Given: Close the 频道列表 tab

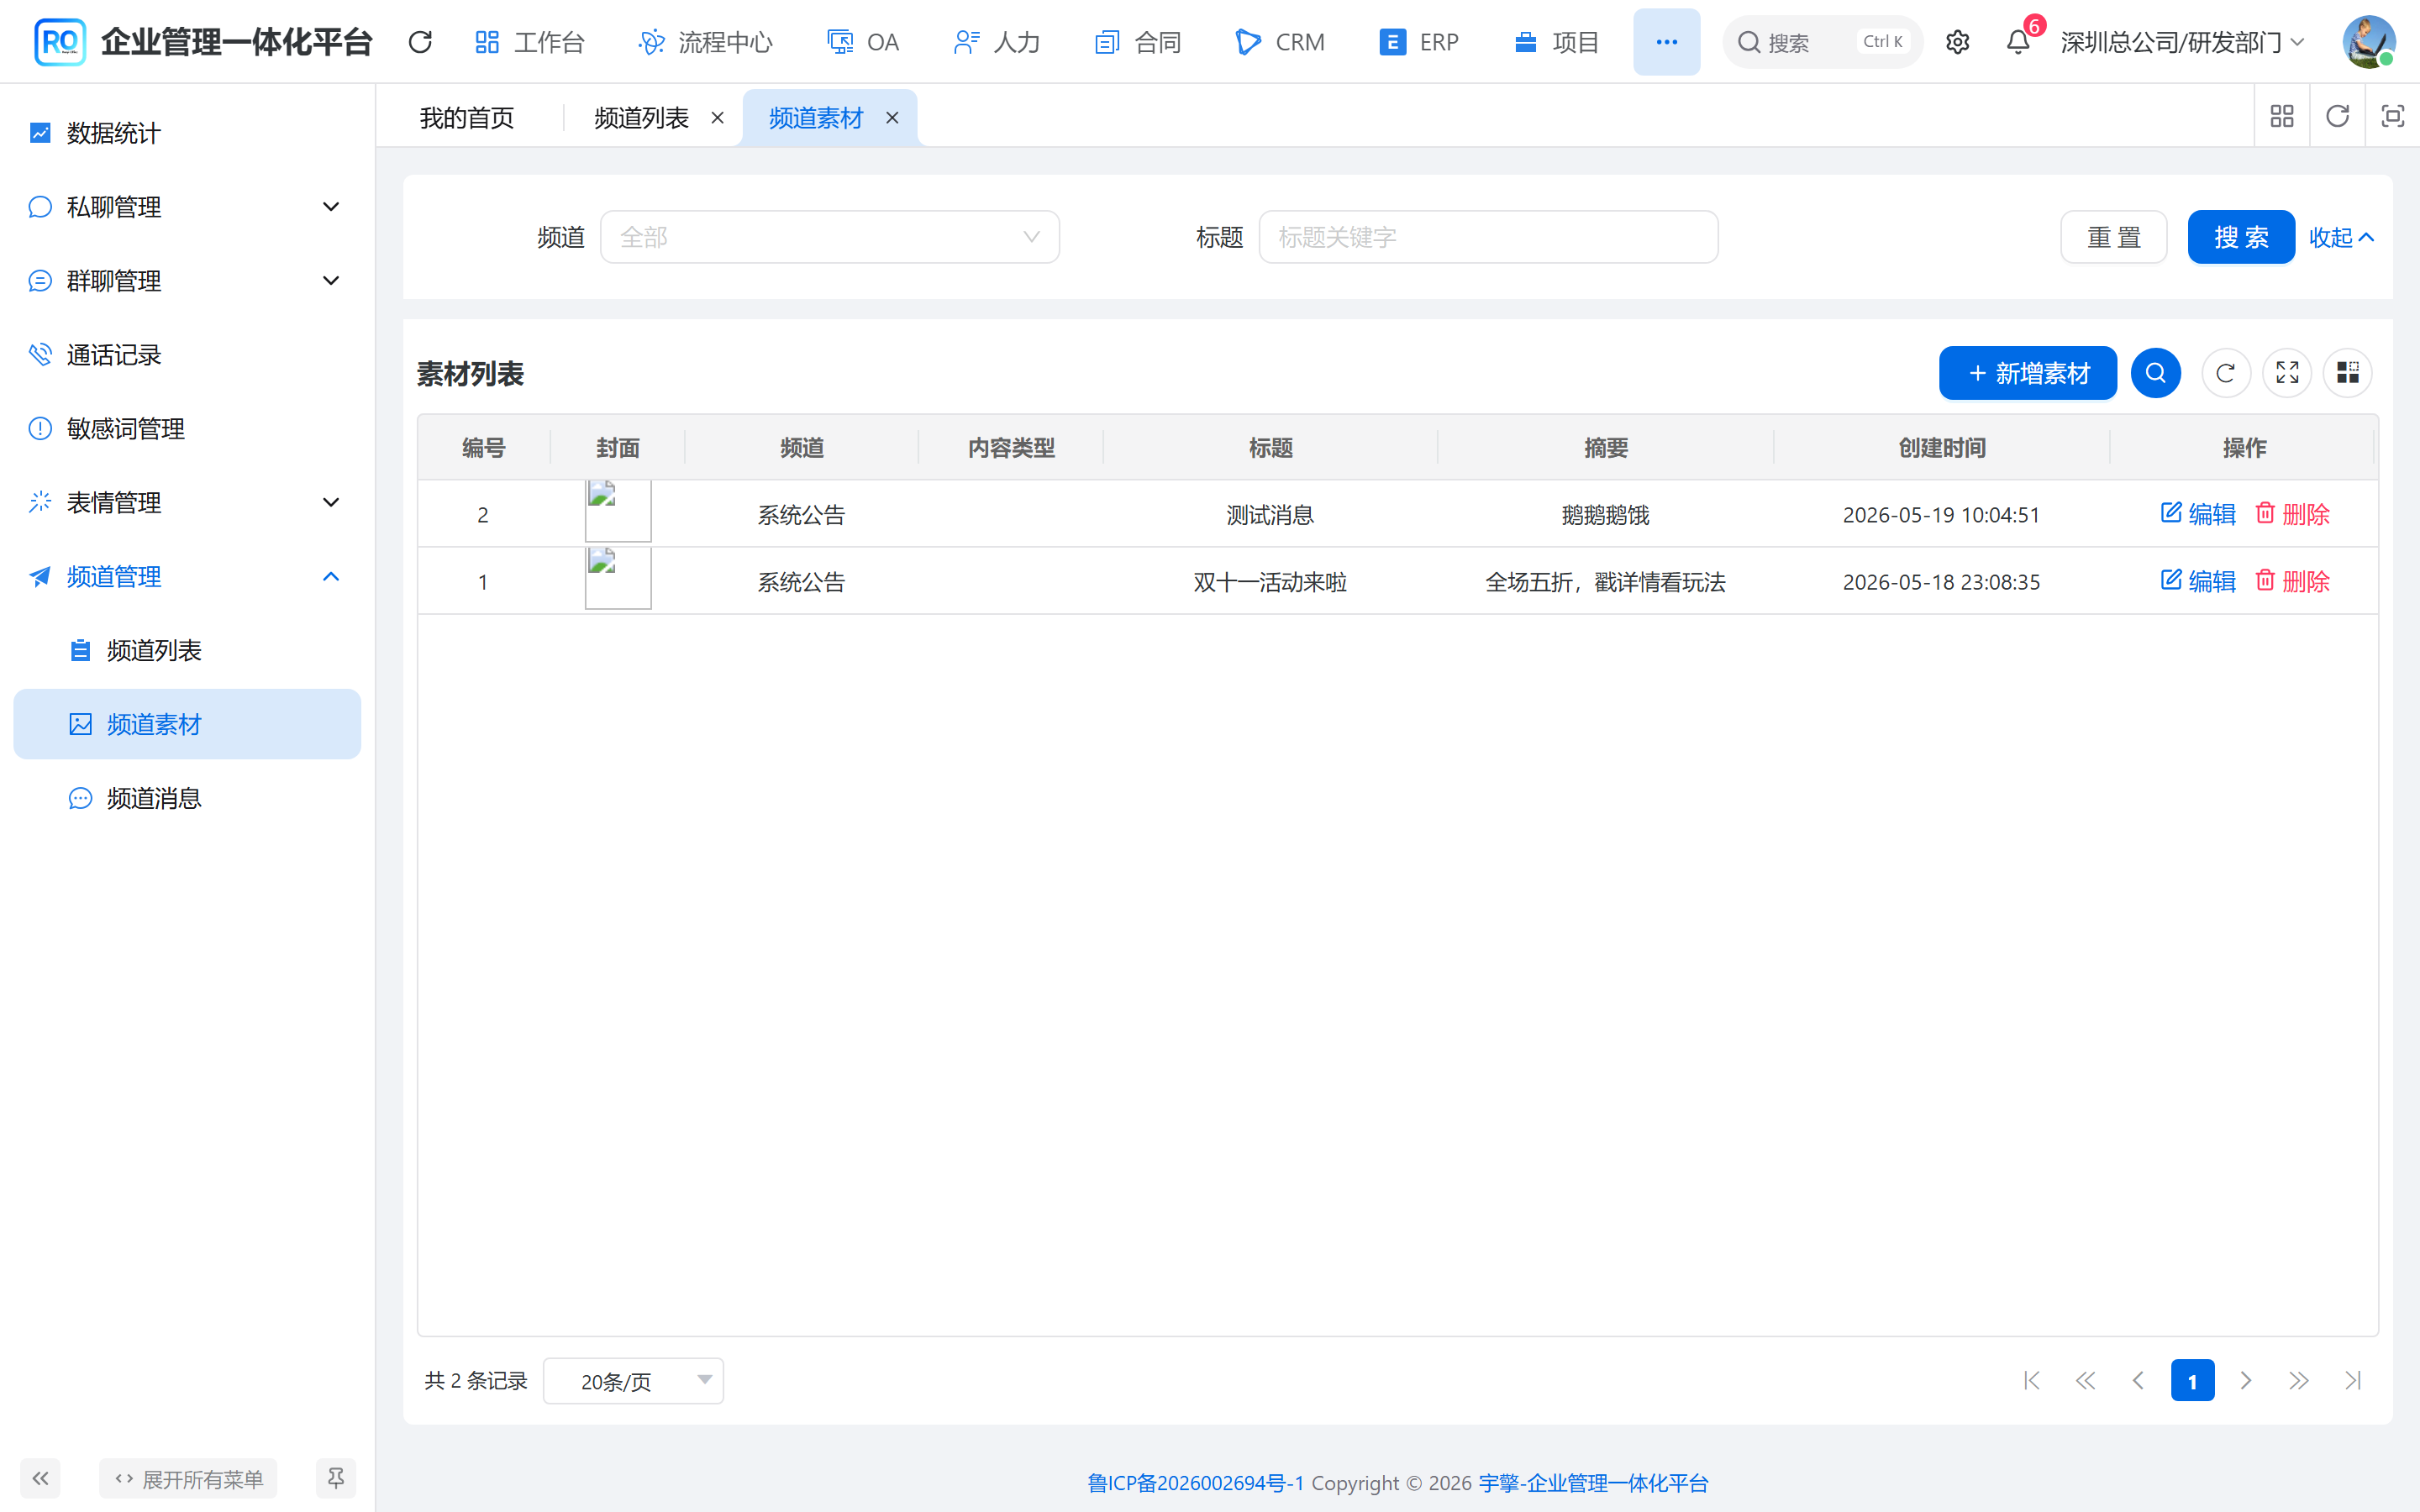Looking at the screenshot, I should [717, 118].
